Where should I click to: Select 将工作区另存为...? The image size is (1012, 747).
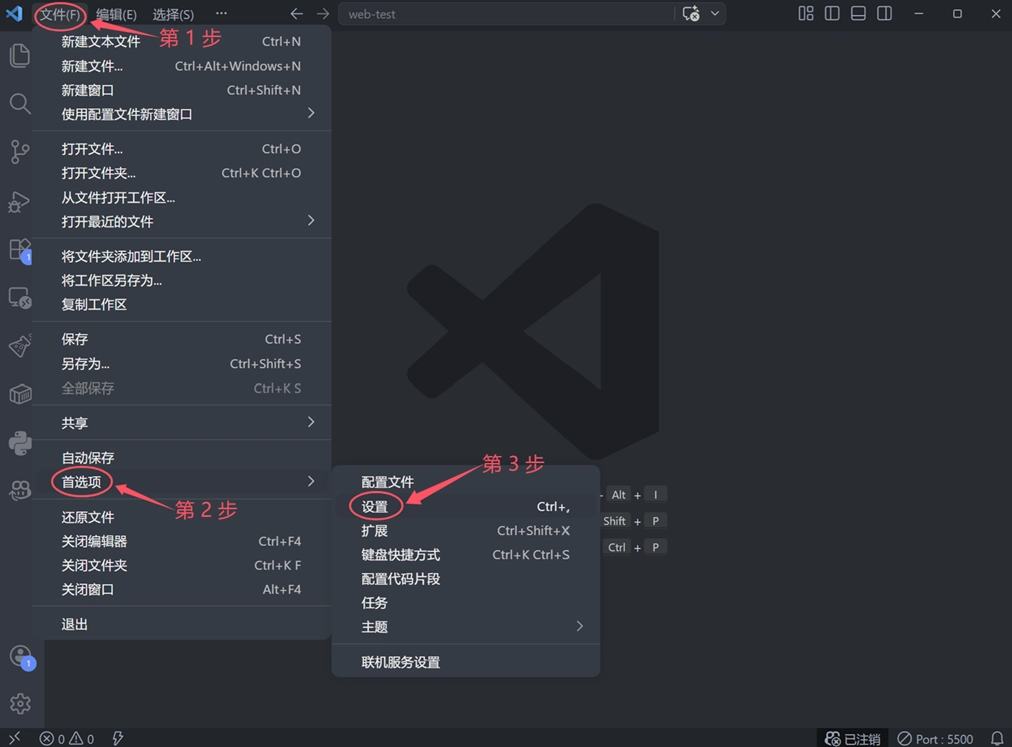point(181,280)
